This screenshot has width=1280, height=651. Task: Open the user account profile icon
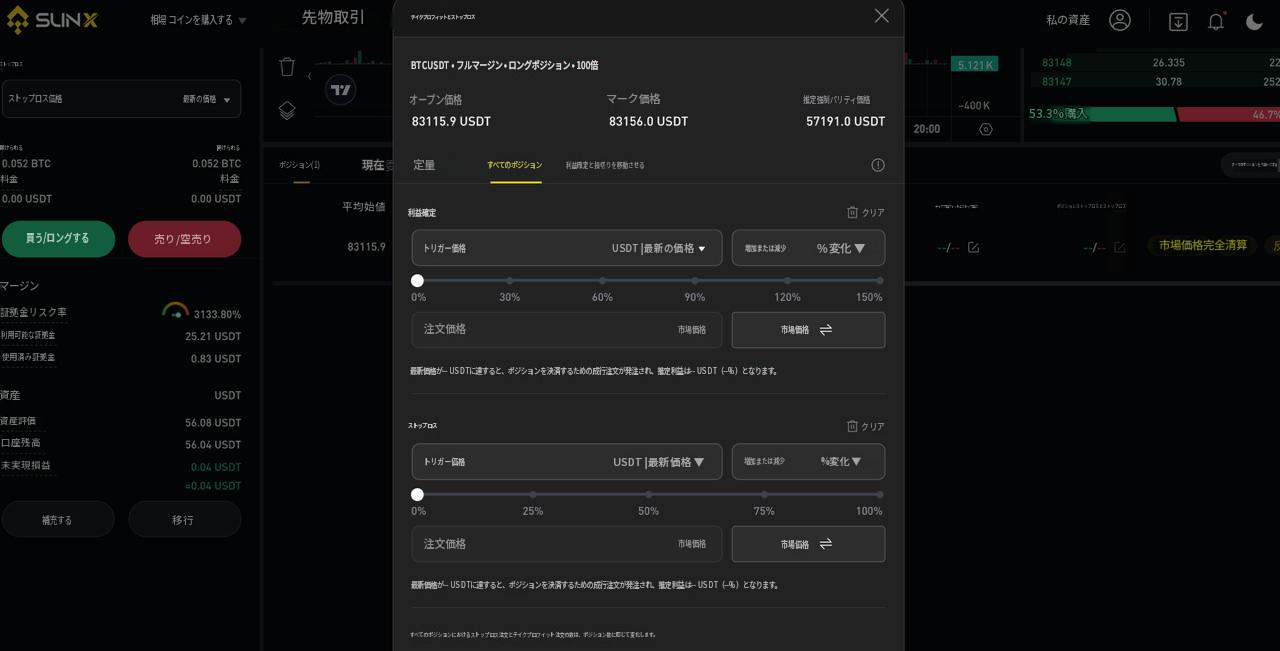point(1120,20)
